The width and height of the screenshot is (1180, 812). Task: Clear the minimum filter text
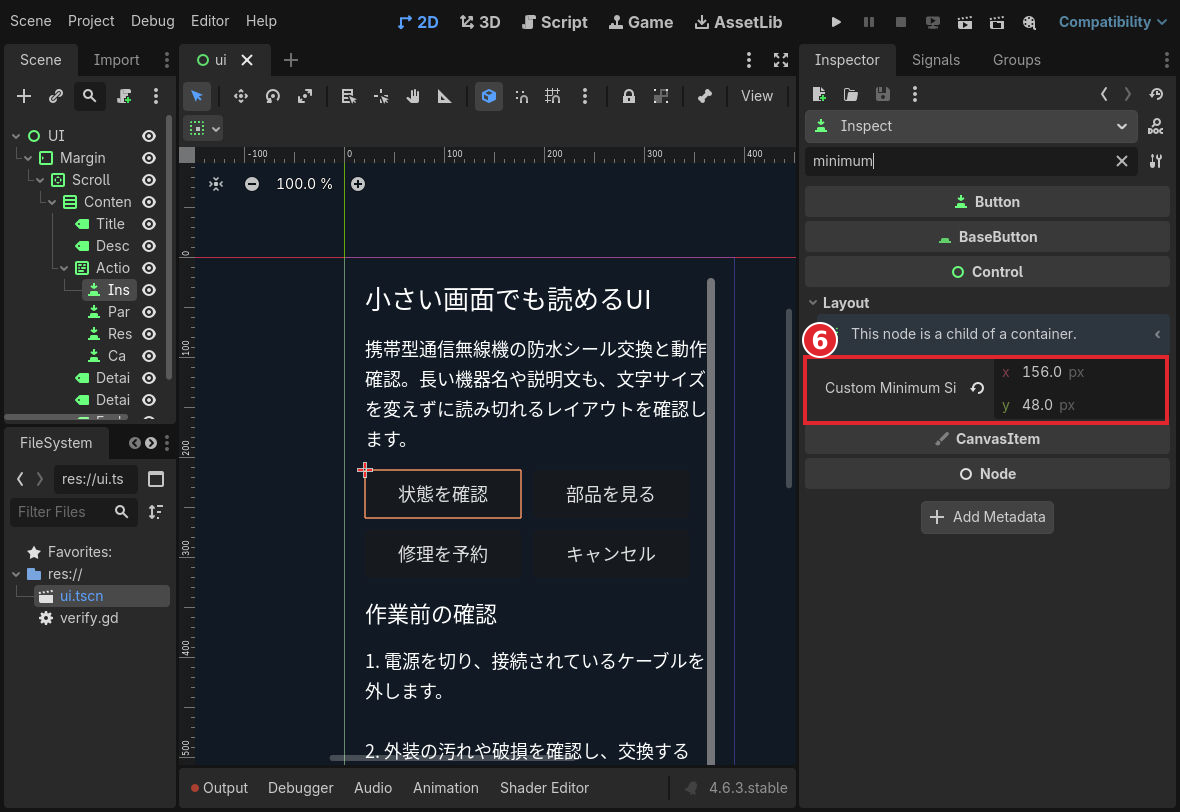click(x=1121, y=161)
